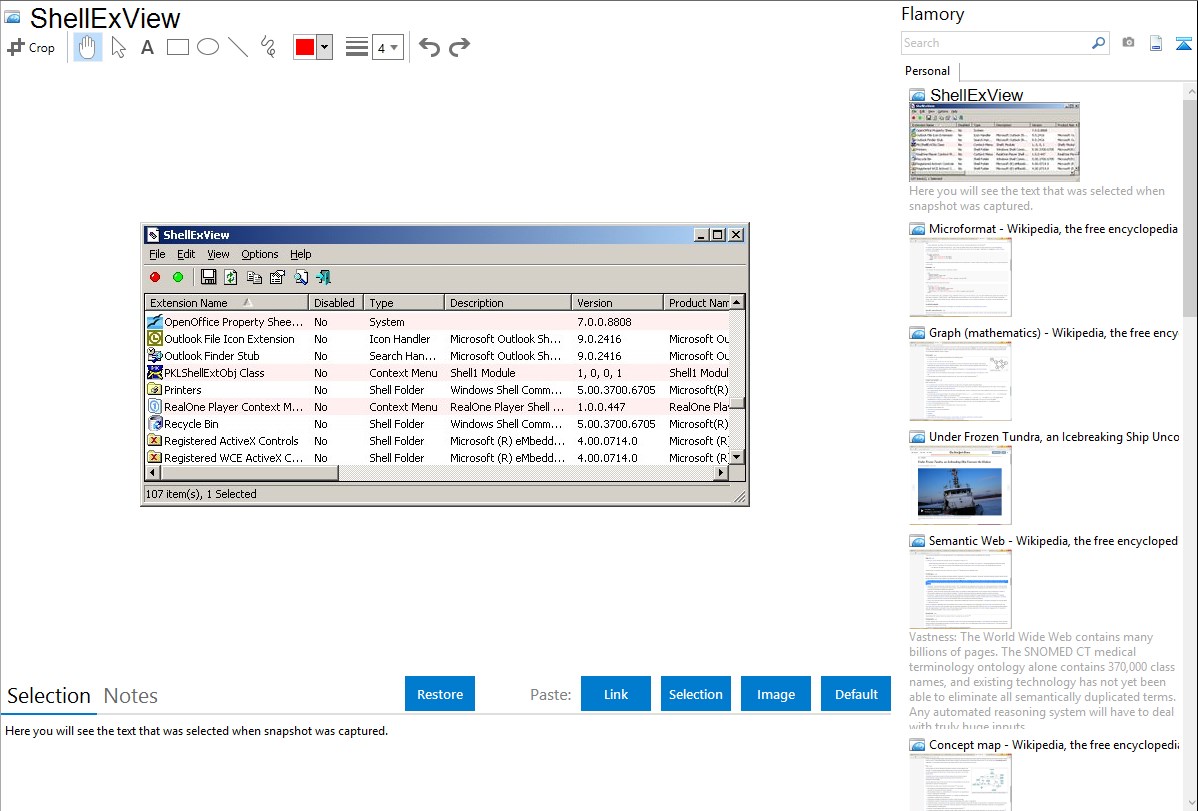The height and width of the screenshot is (811, 1198).
Task: Select the rectangle drawing tool
Action: coord(177,47)
